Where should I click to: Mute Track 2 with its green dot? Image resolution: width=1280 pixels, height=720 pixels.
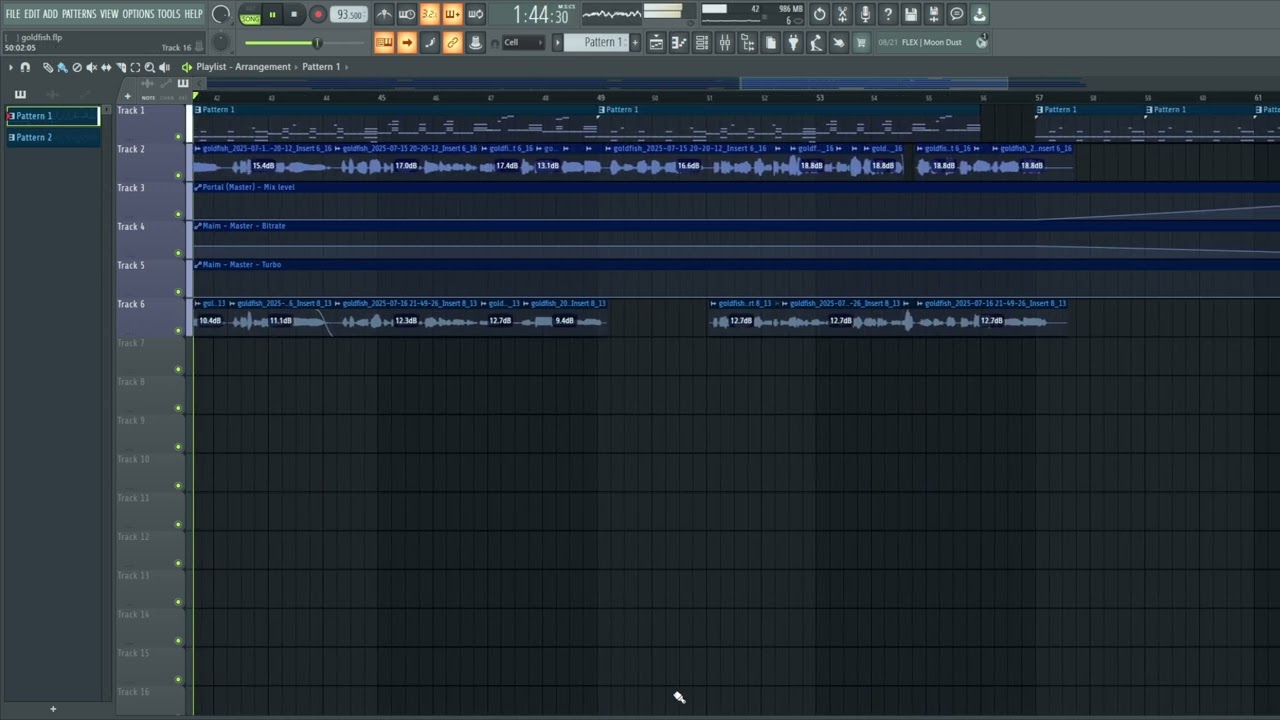(x=179, y=176)
